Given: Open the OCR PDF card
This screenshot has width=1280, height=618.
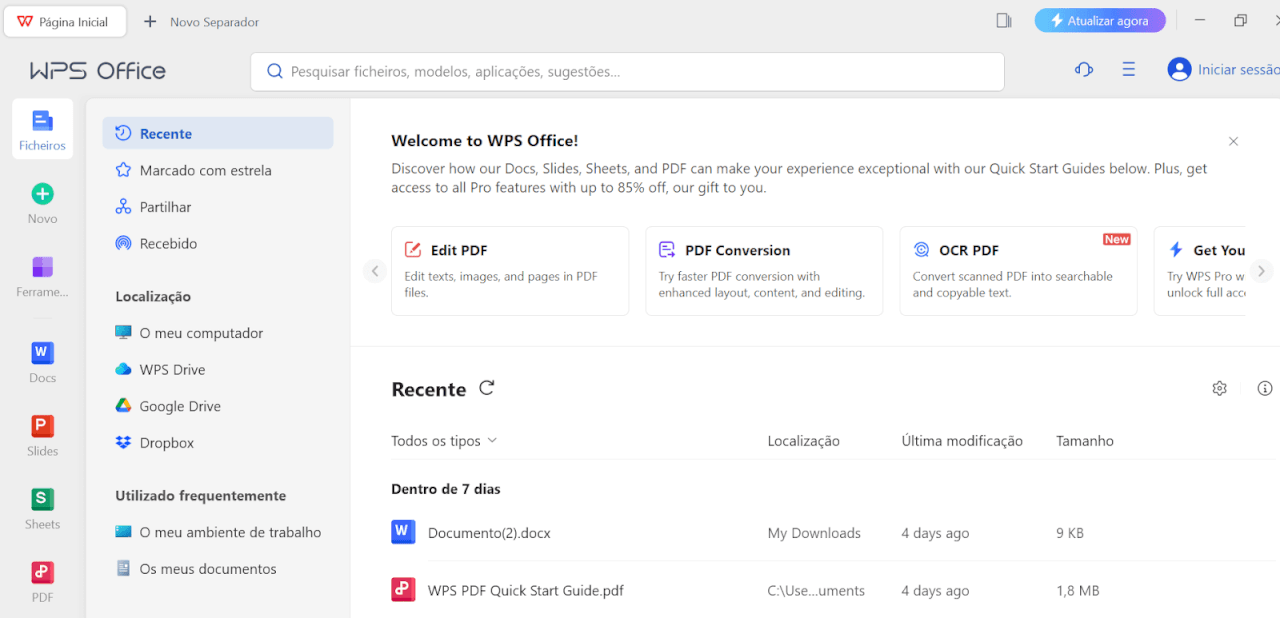Looking at the screenshot, I should pyautogui.click(x=1018, y=271).
